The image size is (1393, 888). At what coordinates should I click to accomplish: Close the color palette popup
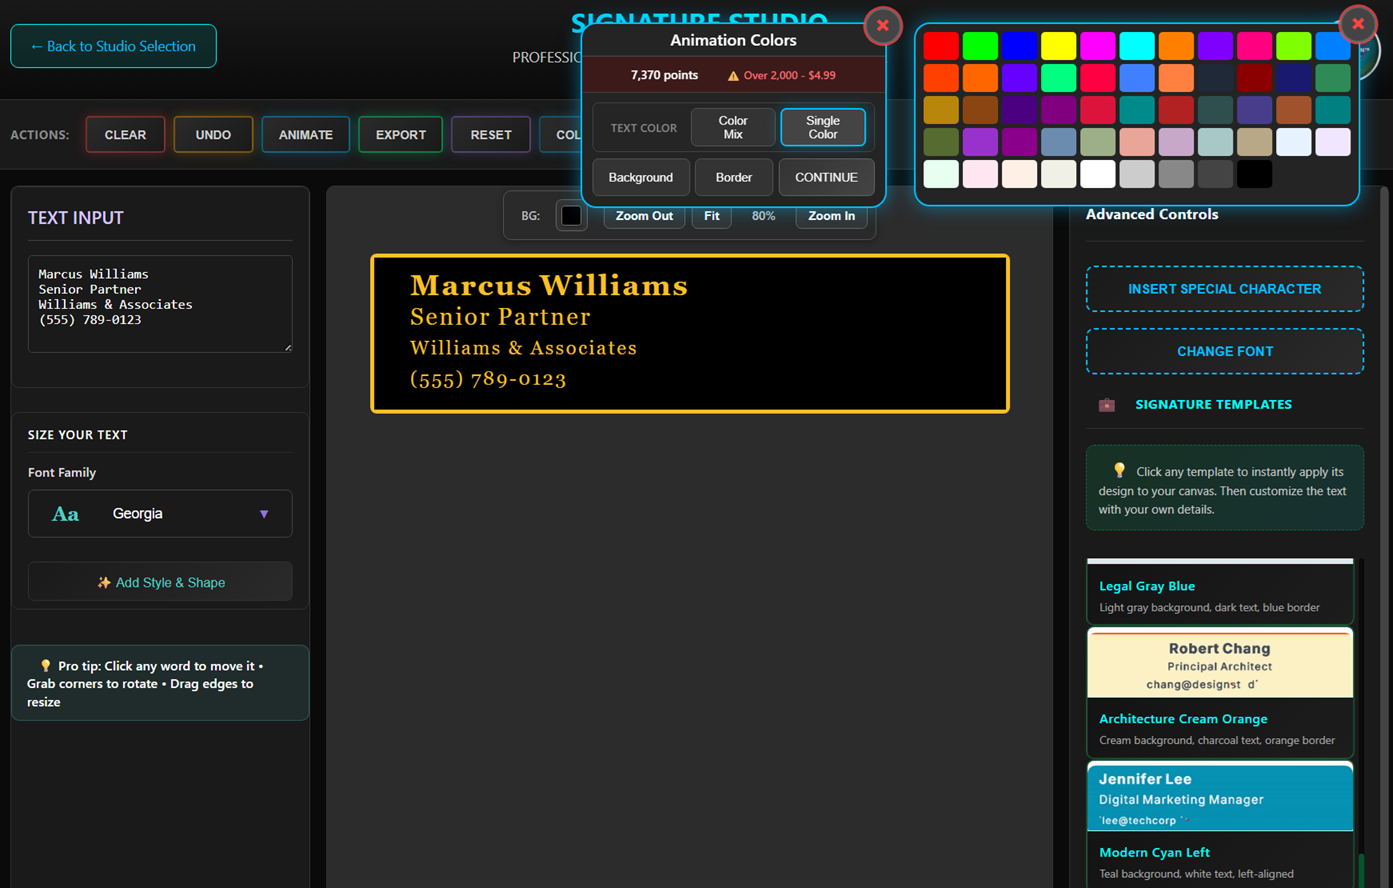coord(1357,24)
